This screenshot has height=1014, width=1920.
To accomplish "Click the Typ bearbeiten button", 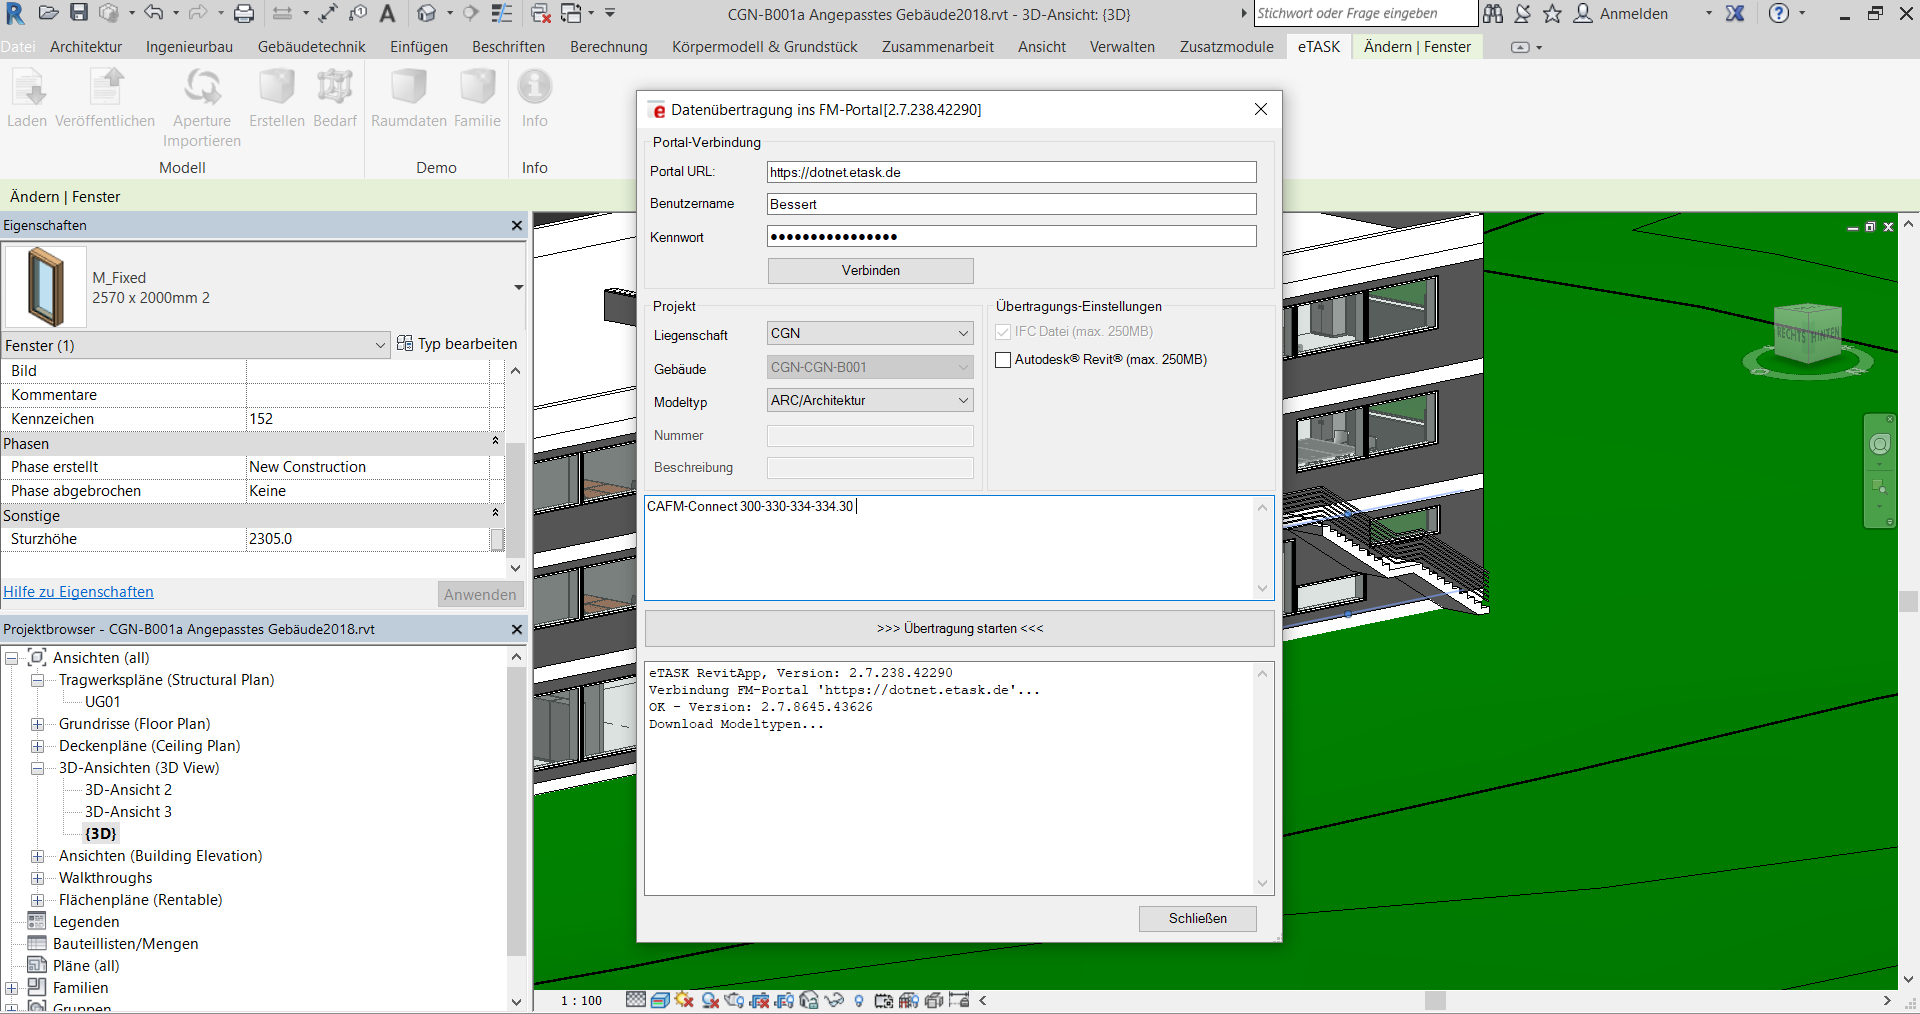I will pos(457,344).
